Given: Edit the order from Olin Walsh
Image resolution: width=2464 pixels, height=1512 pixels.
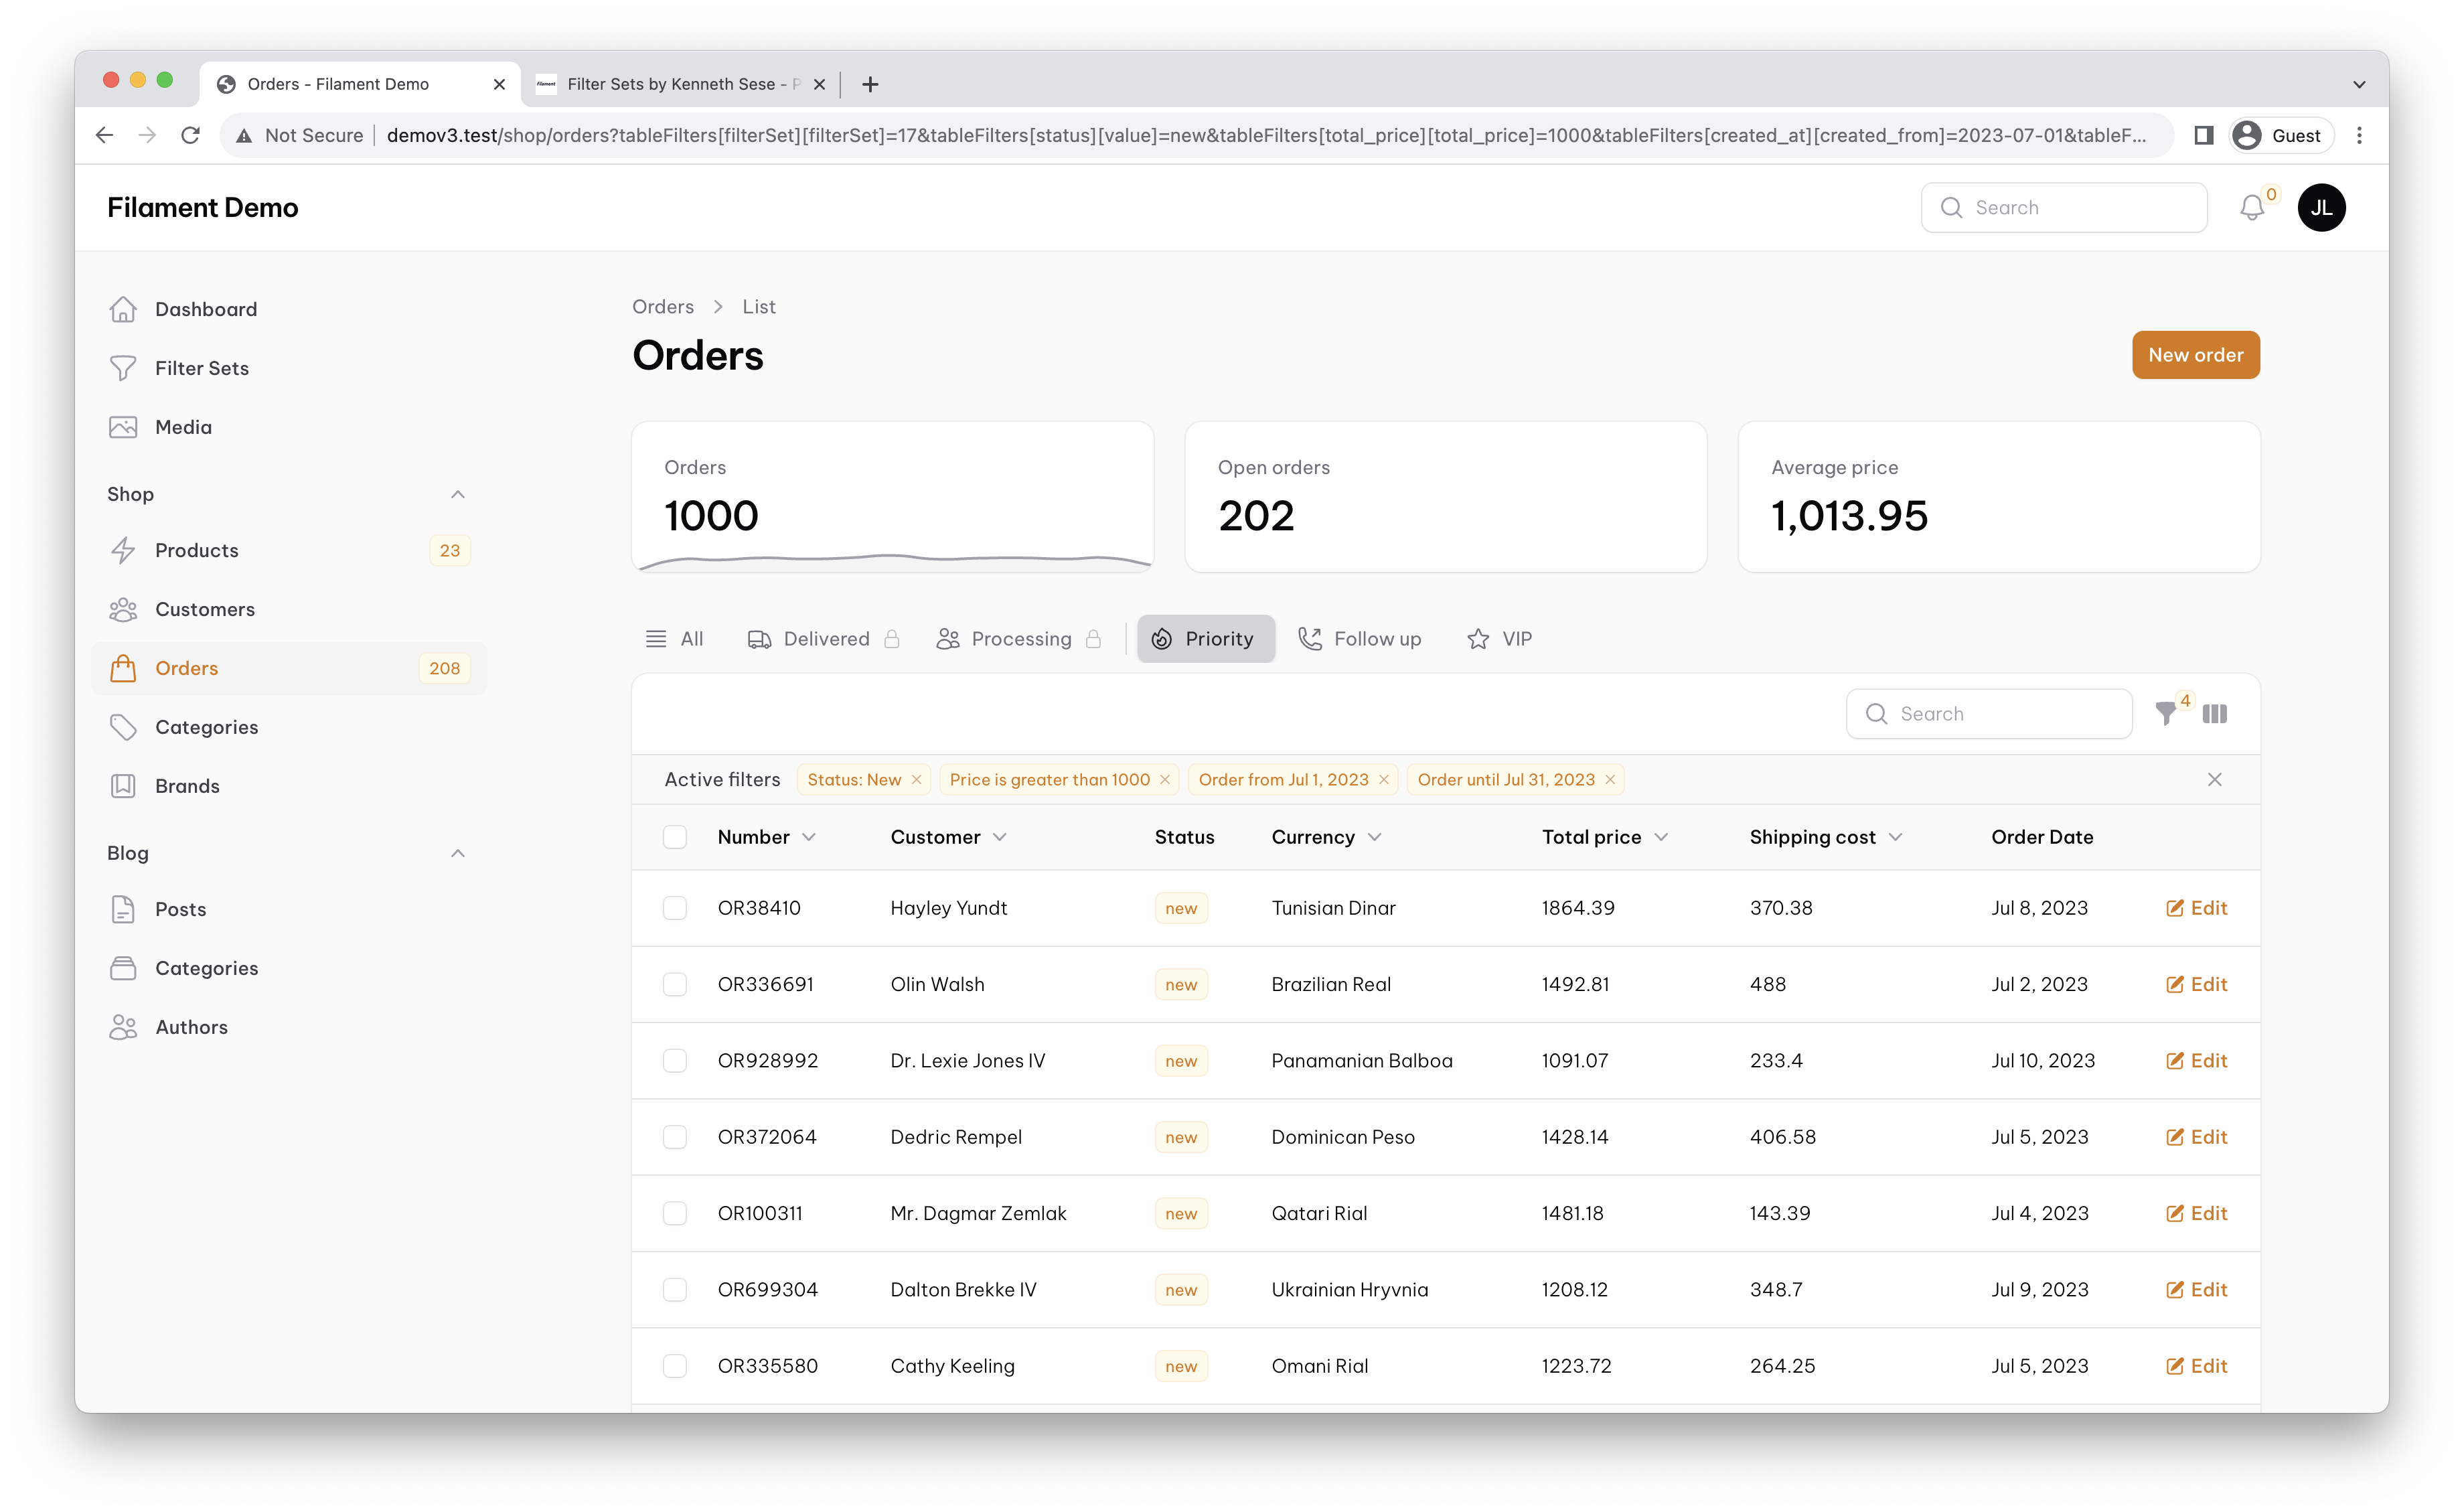Looking at the screenshot, I should (2197, 984).
